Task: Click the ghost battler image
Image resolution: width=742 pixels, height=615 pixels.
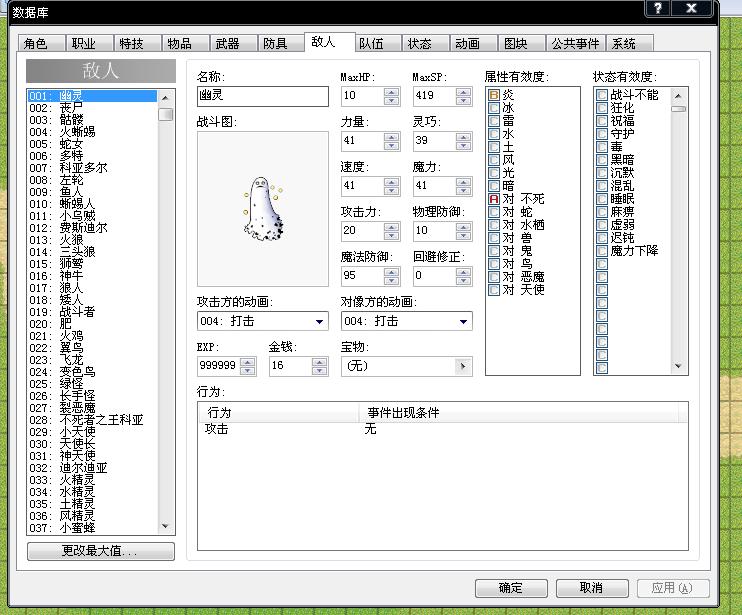Action: click(x=263, y=209)
